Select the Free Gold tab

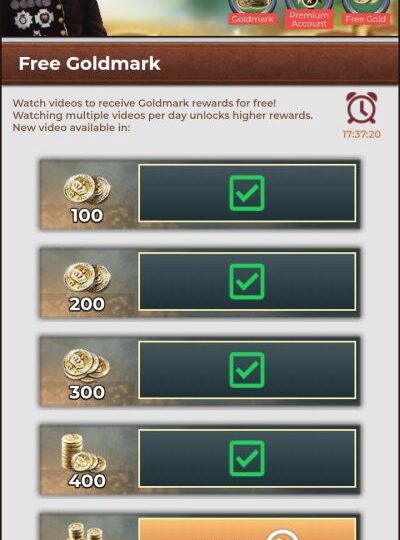tap(366, 13)
